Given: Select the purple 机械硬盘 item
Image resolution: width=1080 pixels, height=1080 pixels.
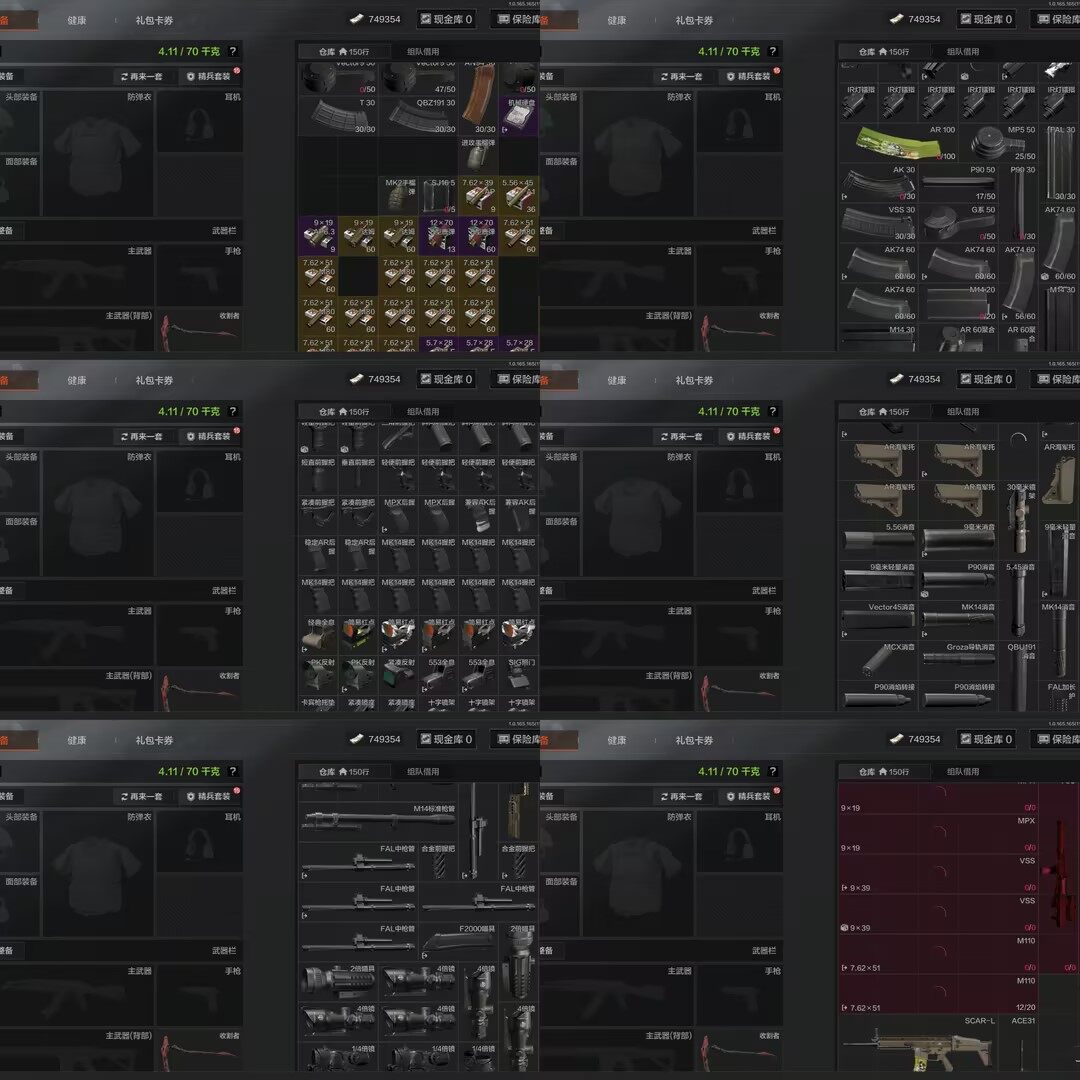Looking at the screenshot, I should 518,116.
